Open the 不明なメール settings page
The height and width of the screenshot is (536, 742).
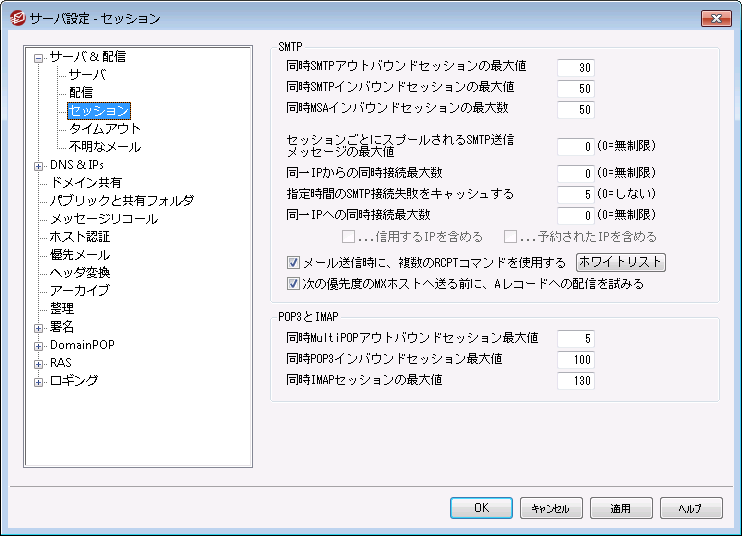pyautogui.click(x=104, y=147)
